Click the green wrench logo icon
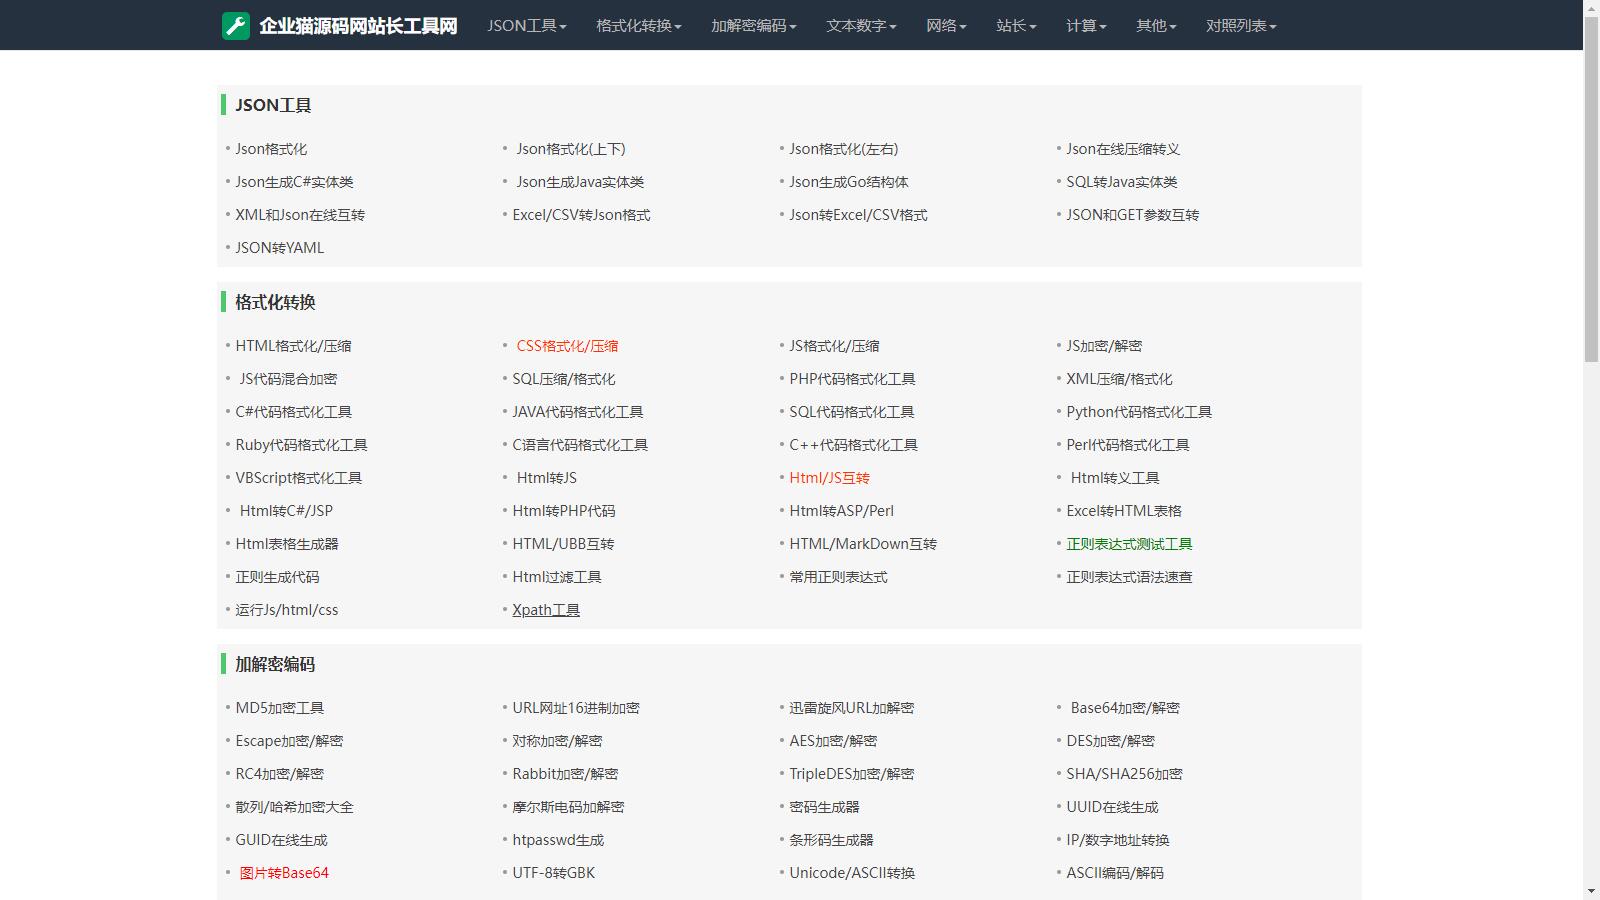The width and height of the screenshot is (1600, 900). click(x=236, y=26)
